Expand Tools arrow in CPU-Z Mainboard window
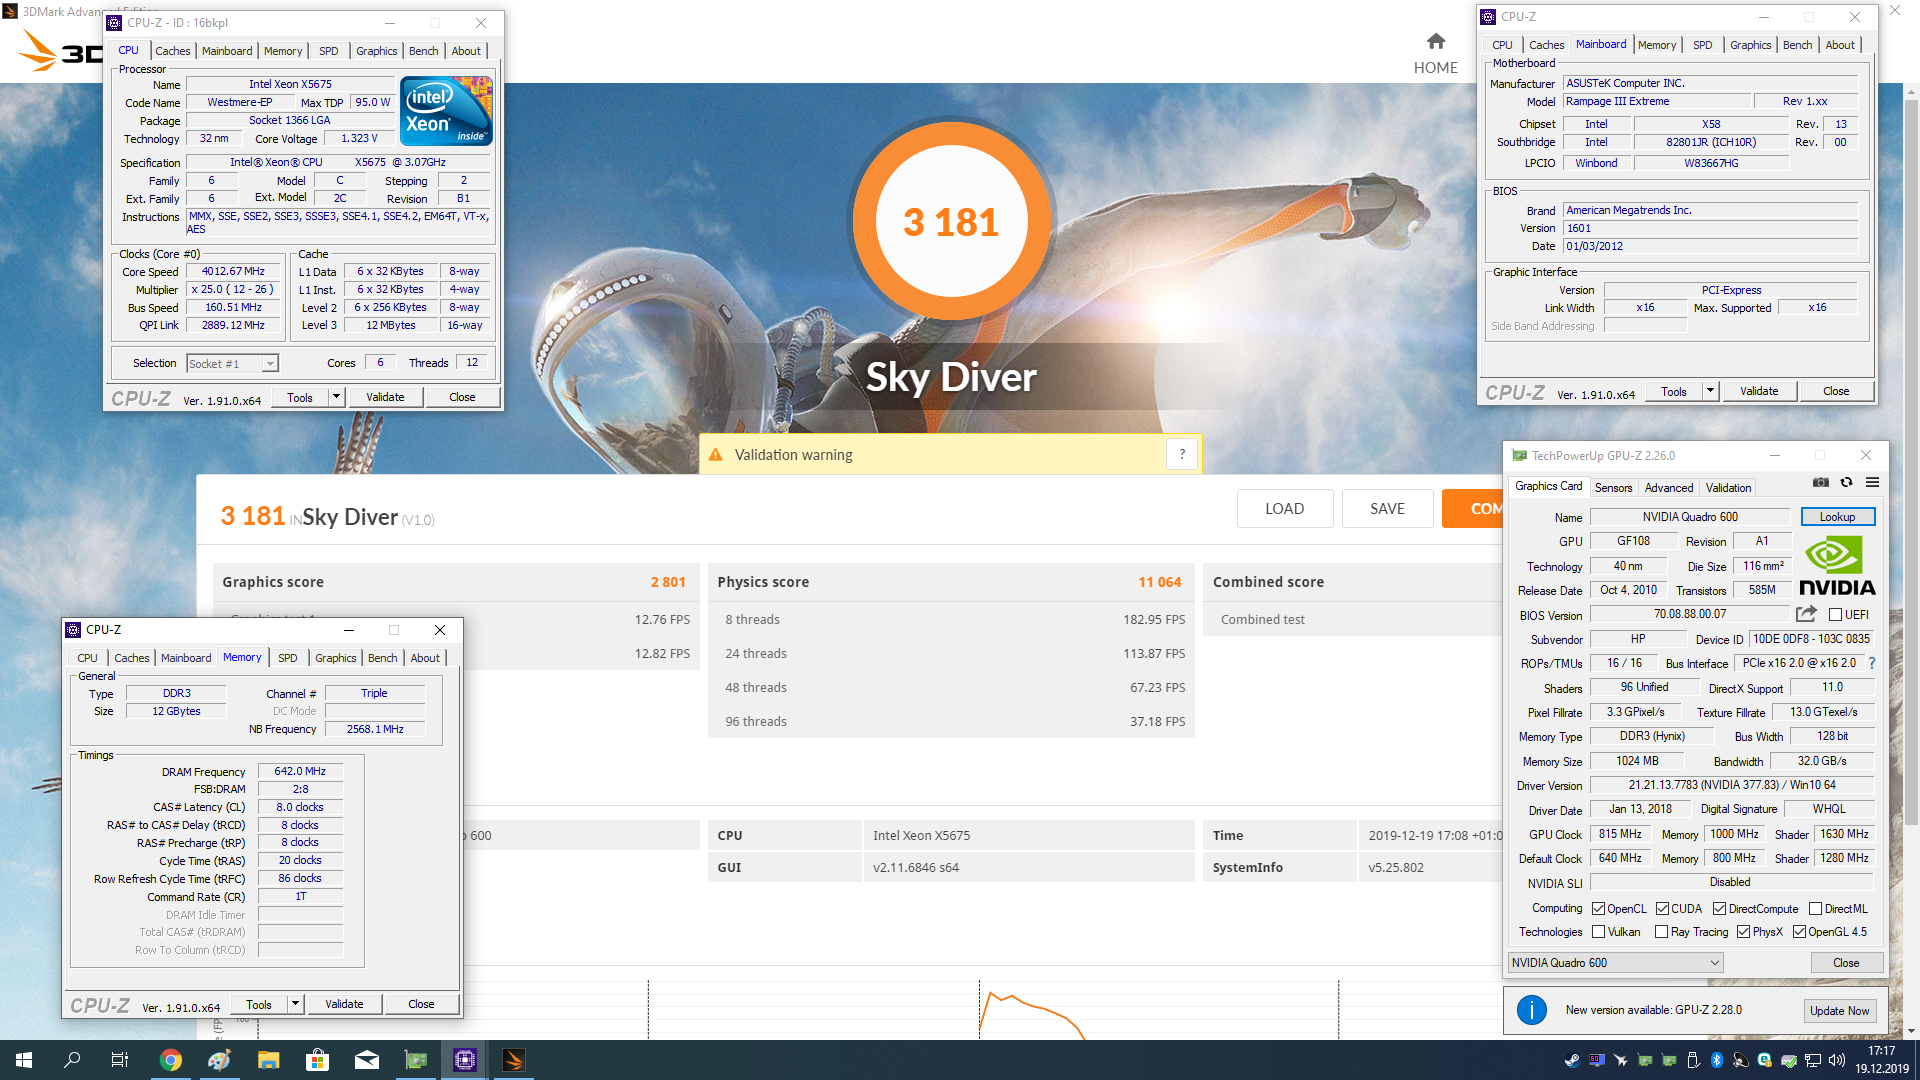Screen dimensions: 1920x1080 coord(1710,391)
